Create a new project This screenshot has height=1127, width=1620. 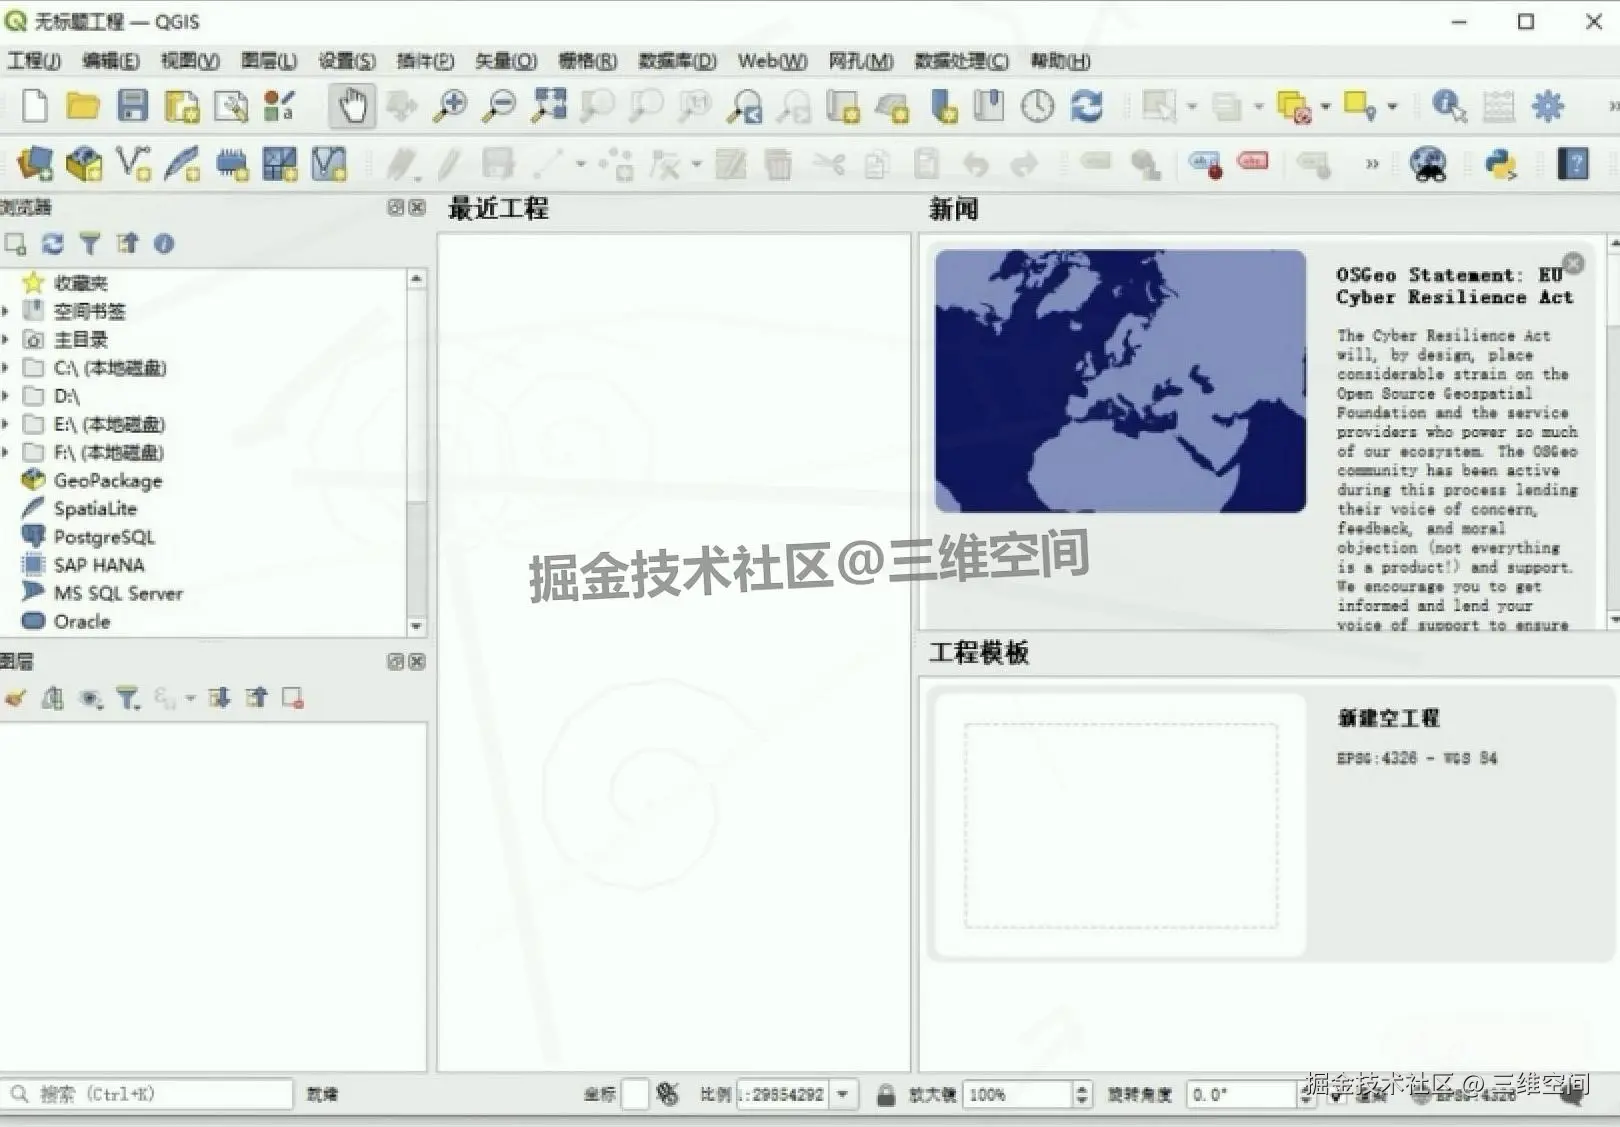point(34,105)
